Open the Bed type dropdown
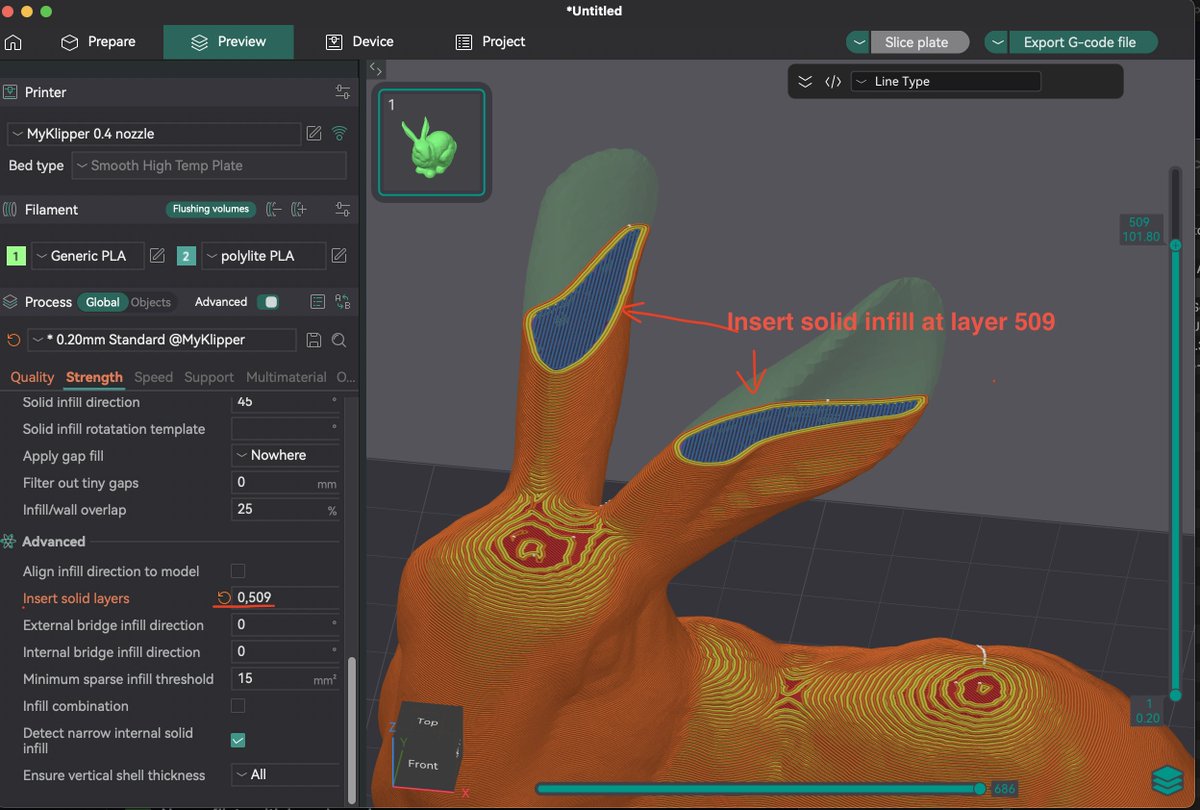The width and height of the screenshot is (1200, 810). coord(209,166)
